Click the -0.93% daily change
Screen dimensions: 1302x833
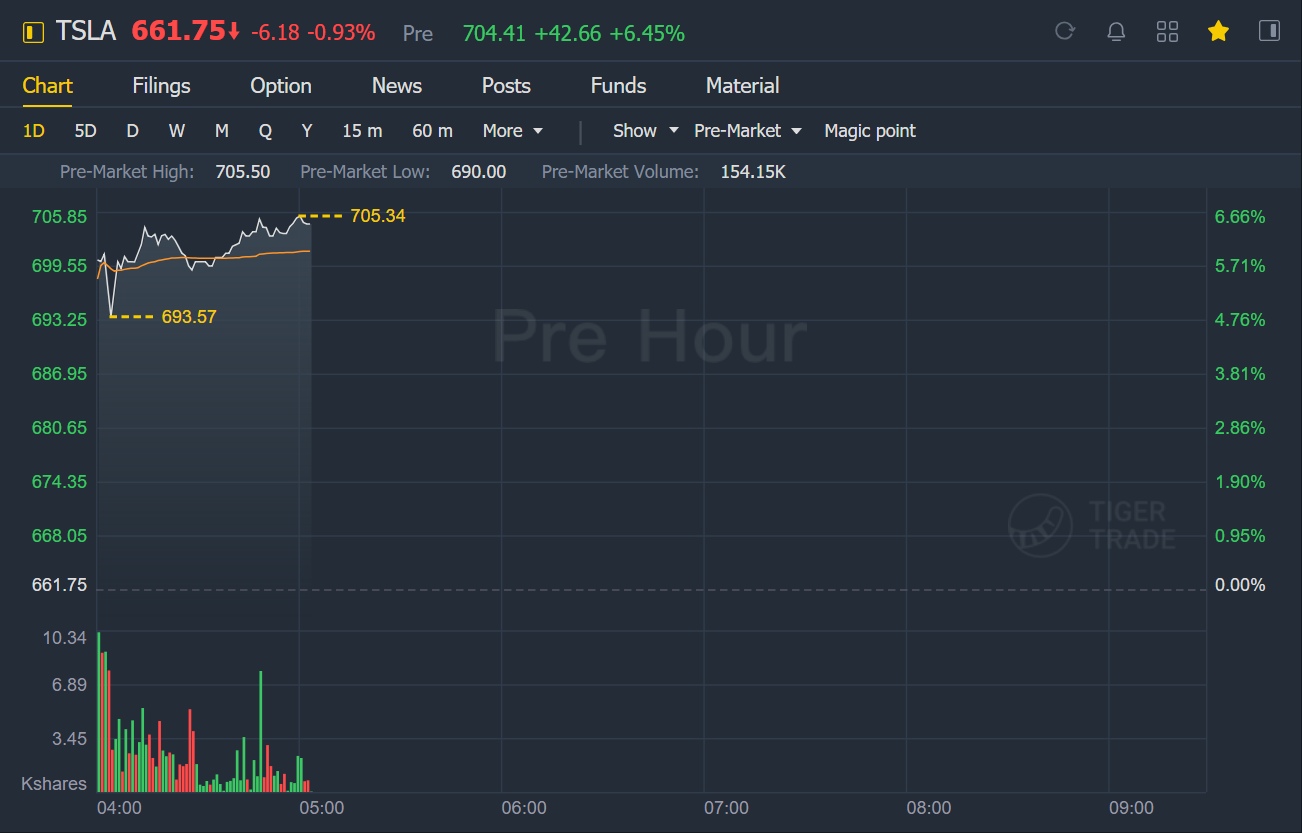[341, 33]
